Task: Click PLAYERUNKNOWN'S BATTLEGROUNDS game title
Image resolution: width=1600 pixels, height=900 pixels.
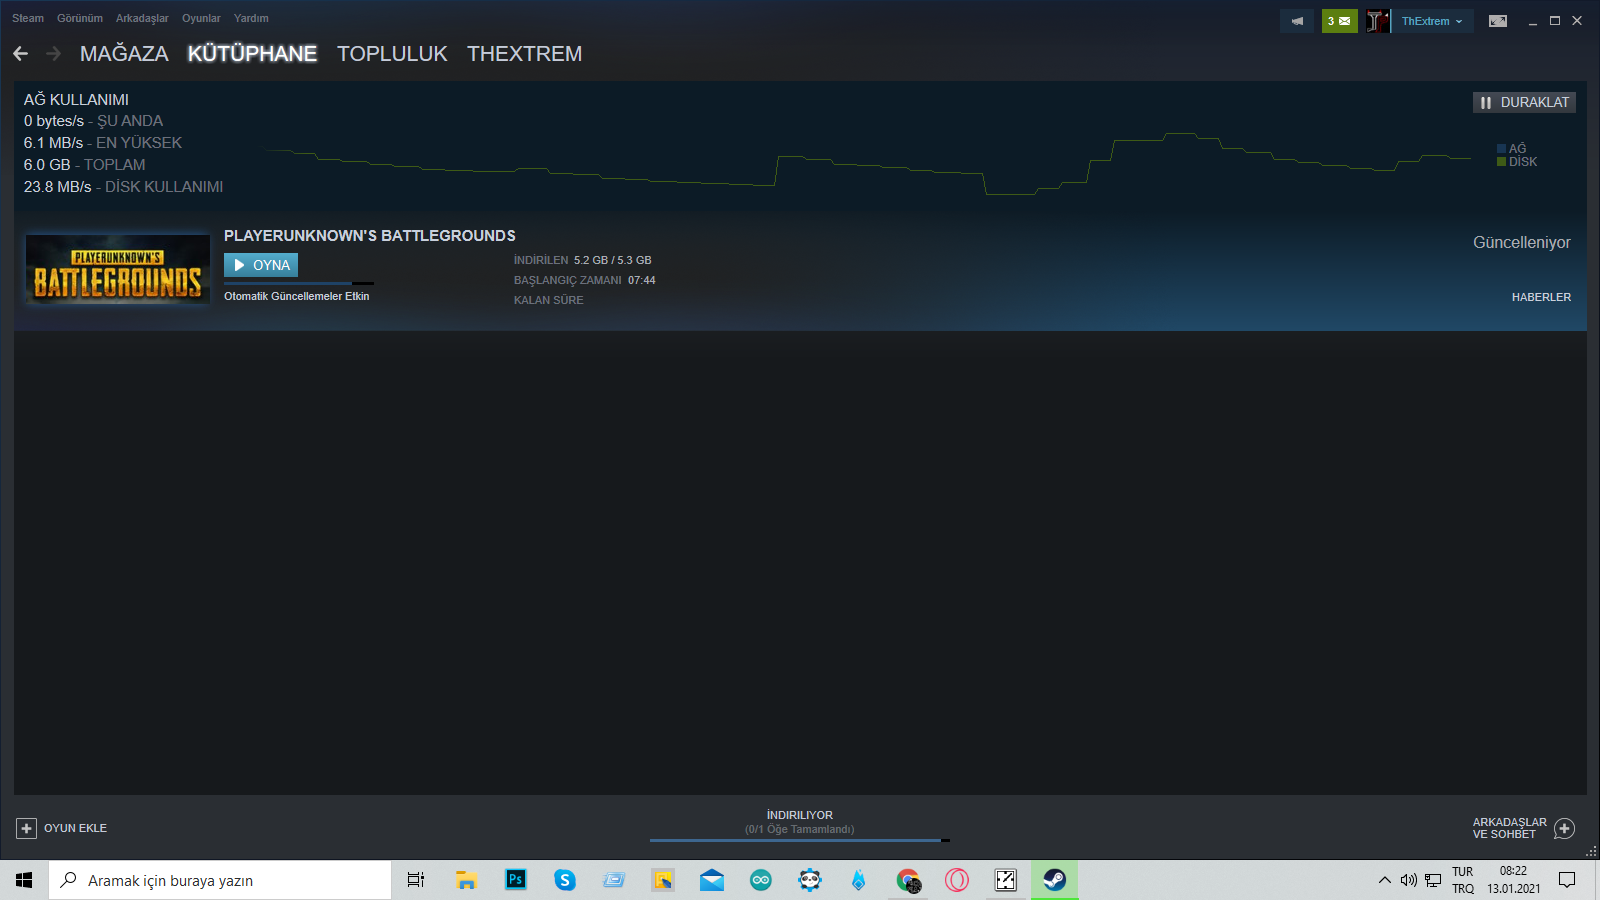Action: click(370, 236)
